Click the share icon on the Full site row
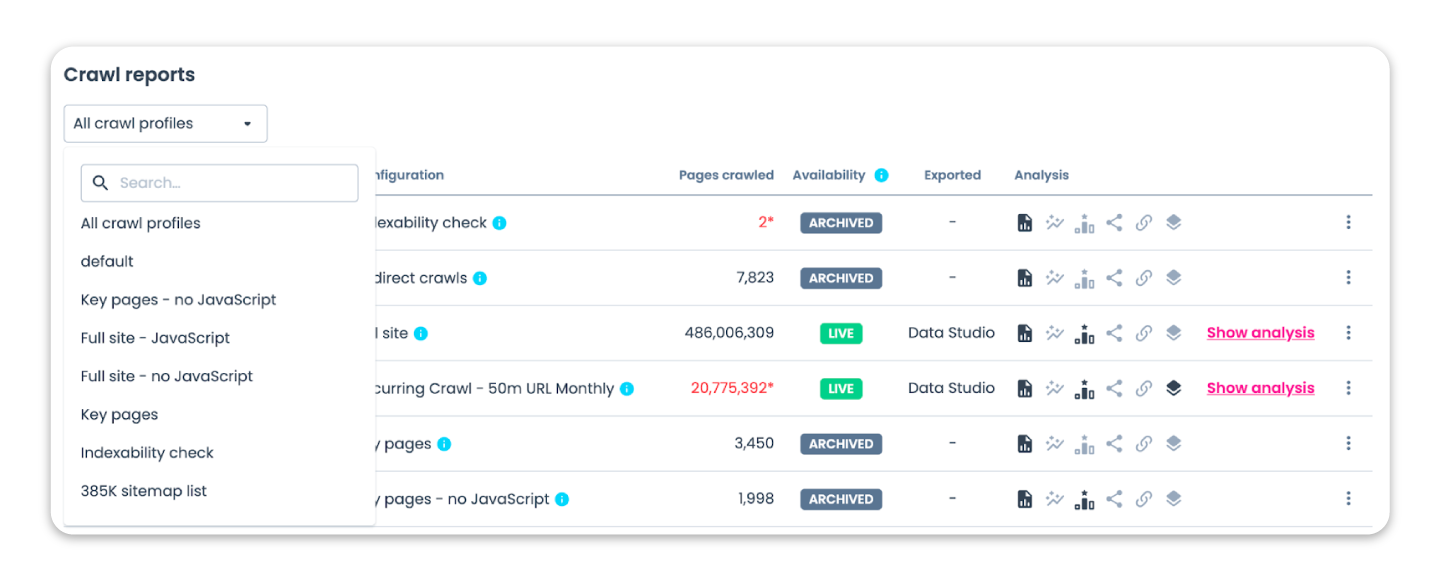 click(1114, 332)
